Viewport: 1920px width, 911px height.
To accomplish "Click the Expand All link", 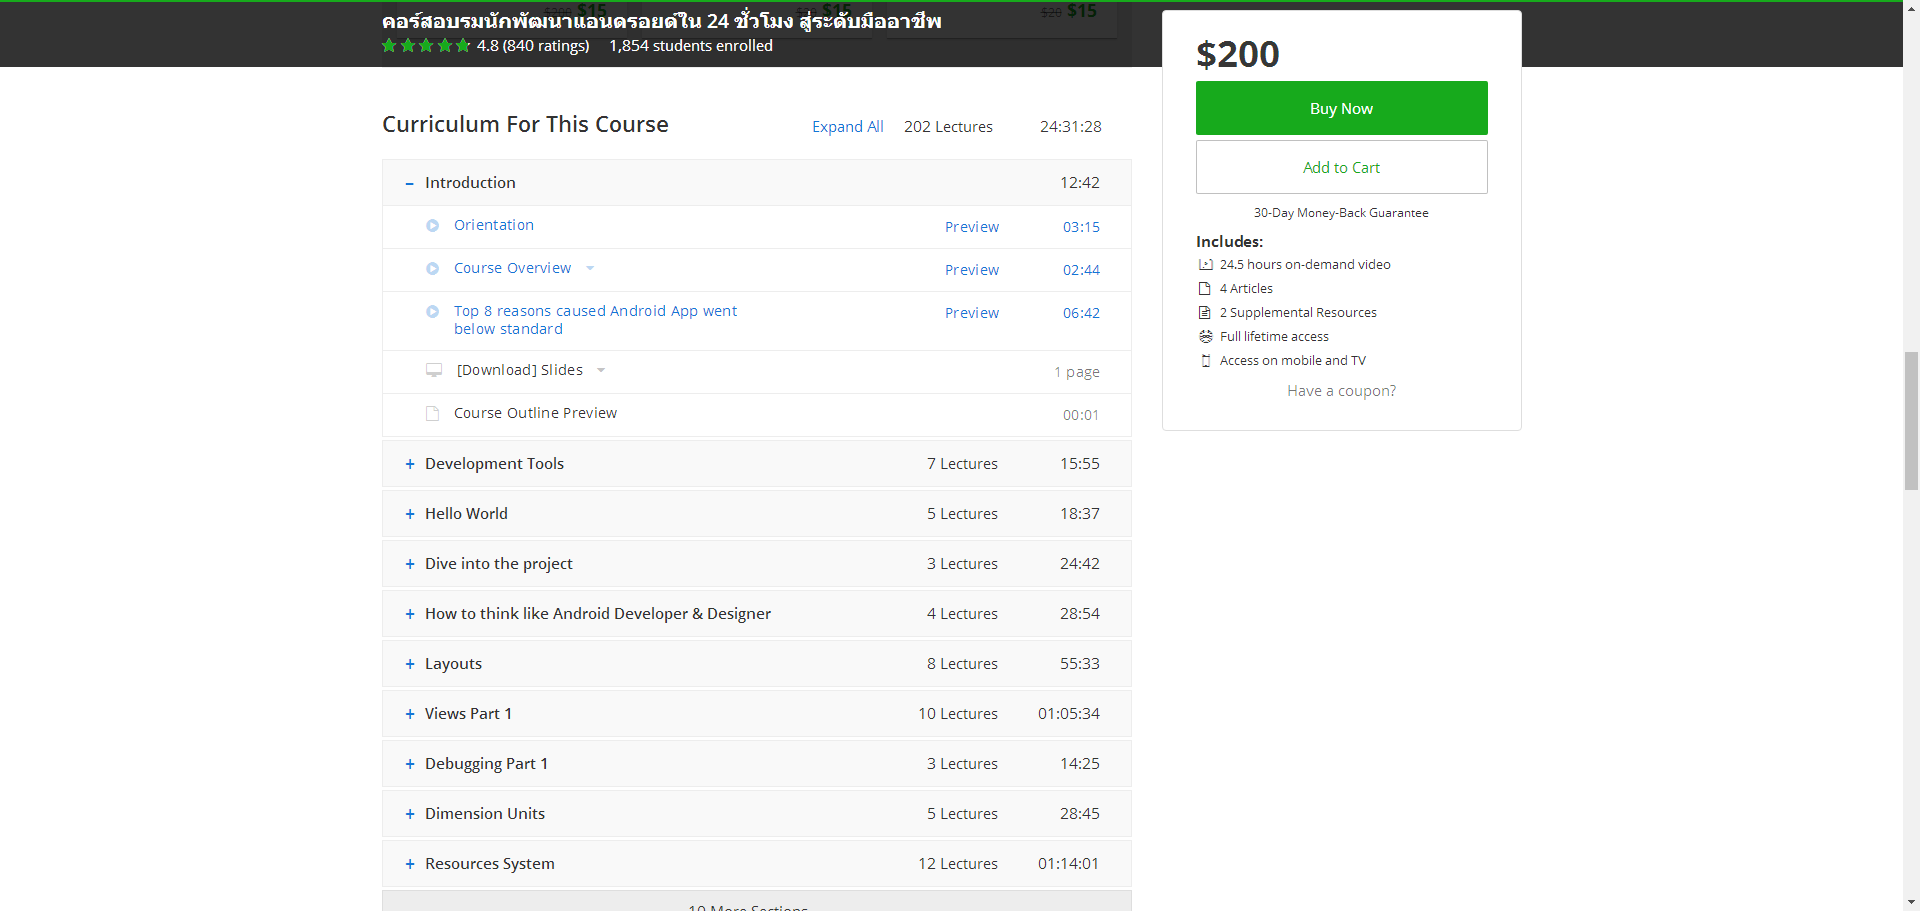I will click(x=847, y=127).
